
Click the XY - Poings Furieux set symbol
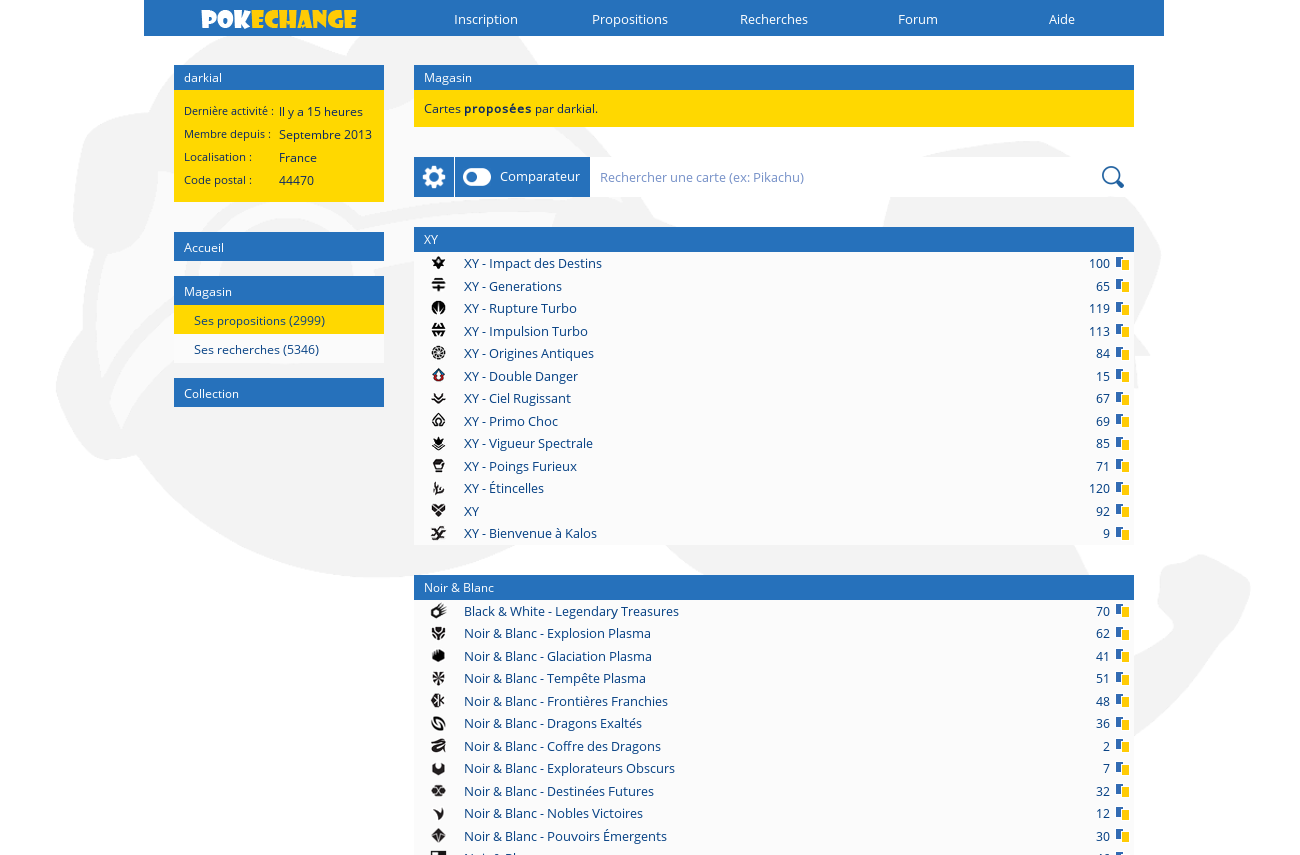tap(438, 466)
